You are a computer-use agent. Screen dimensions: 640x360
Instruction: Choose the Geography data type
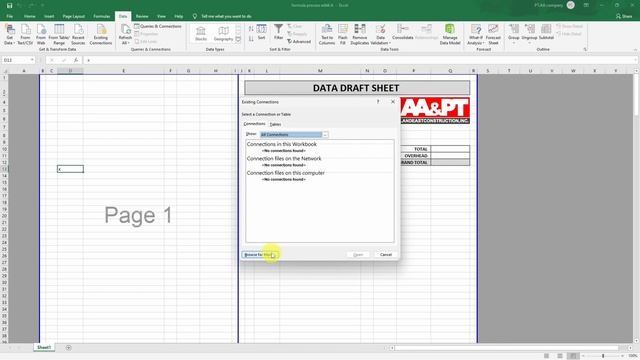coord(223,34)
